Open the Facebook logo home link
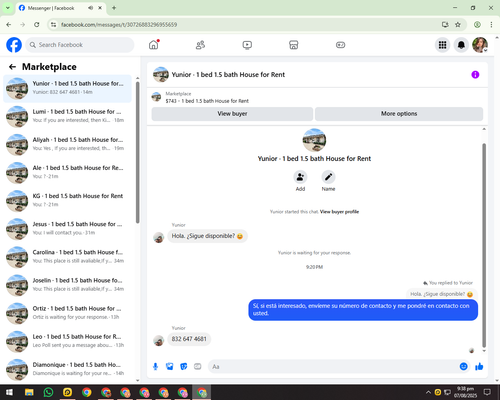This screenshot has width=500, height=400. point(14,45)
